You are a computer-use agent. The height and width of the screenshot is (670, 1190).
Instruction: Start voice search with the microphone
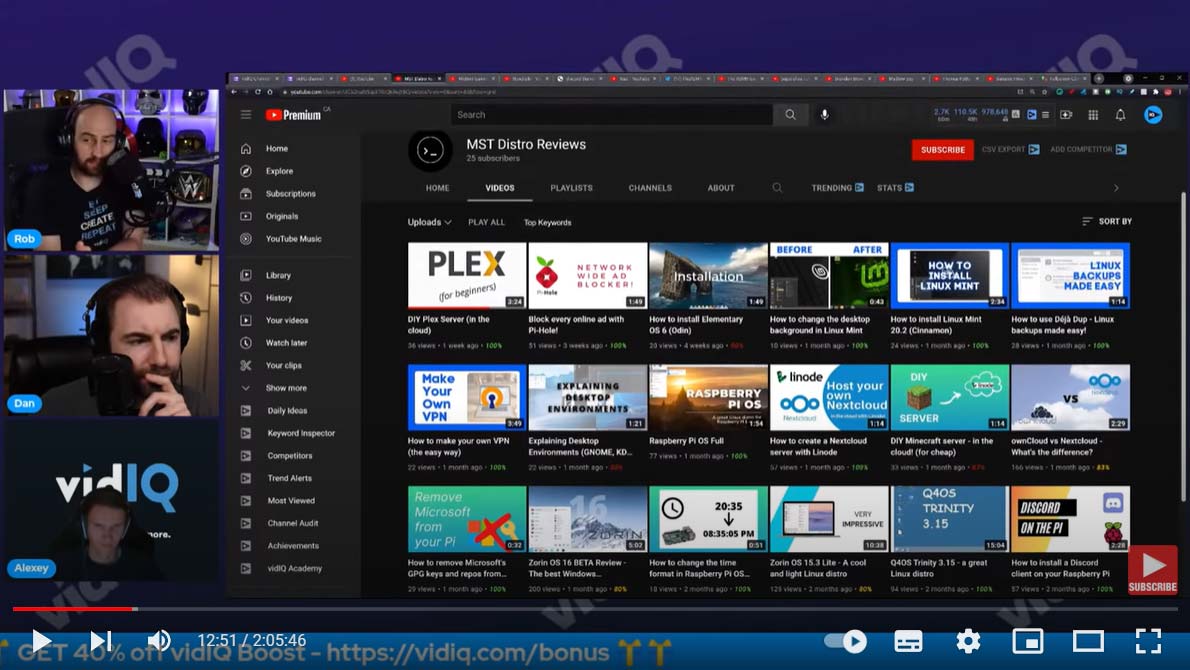pos(824,115)
